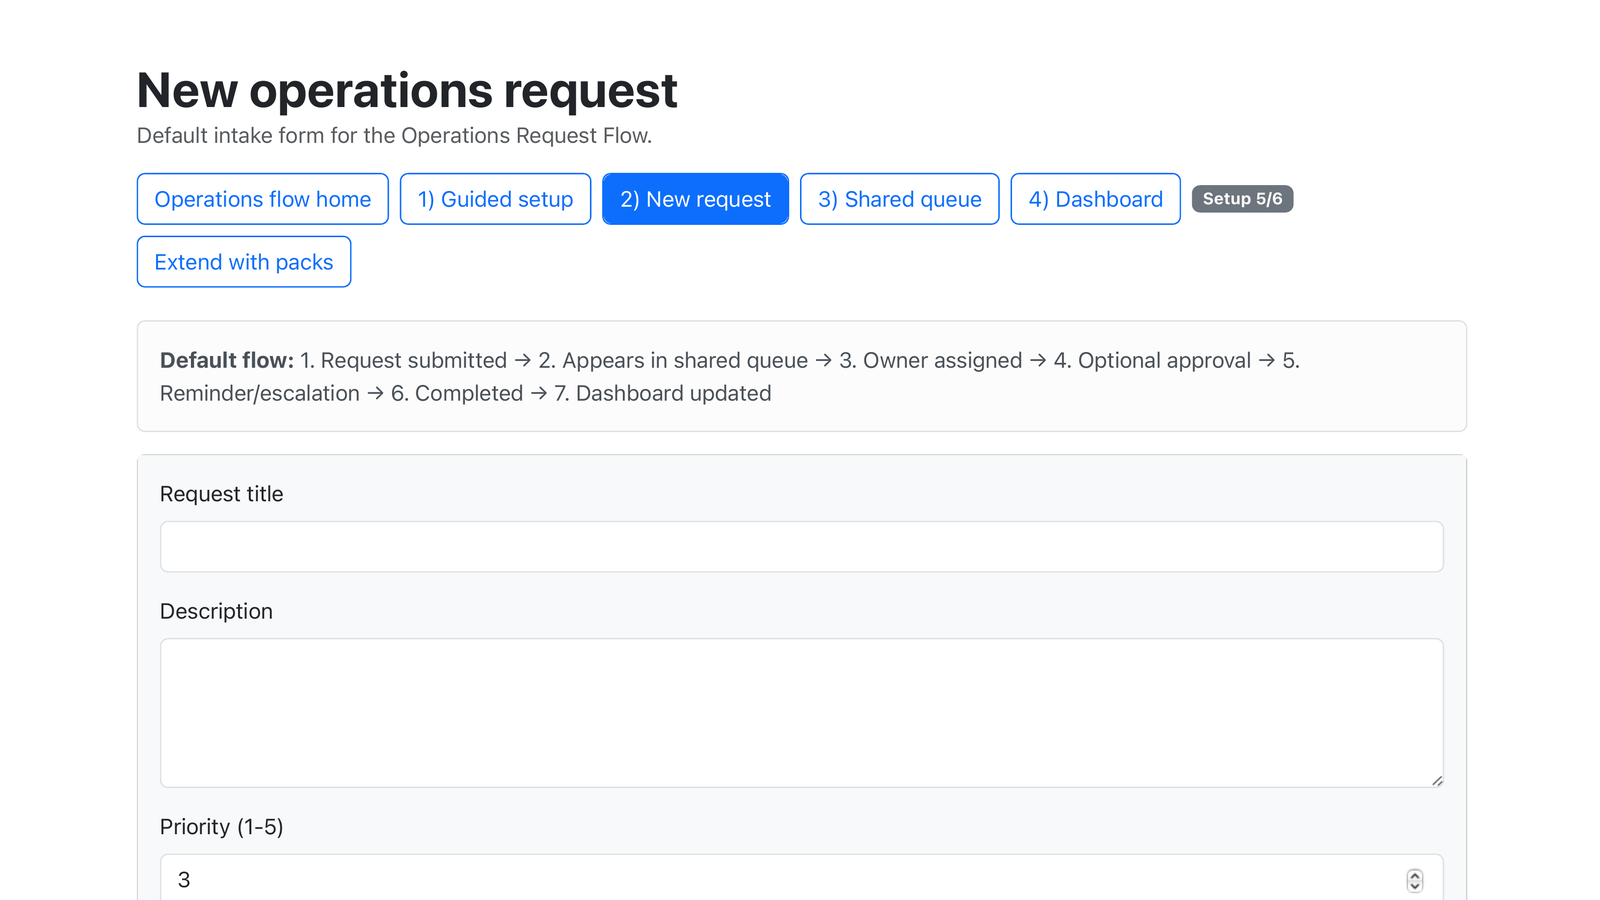Viewport: 1600px width, 900px height.
Task: Click the Default flow summary box
Action: pos(800,376)
